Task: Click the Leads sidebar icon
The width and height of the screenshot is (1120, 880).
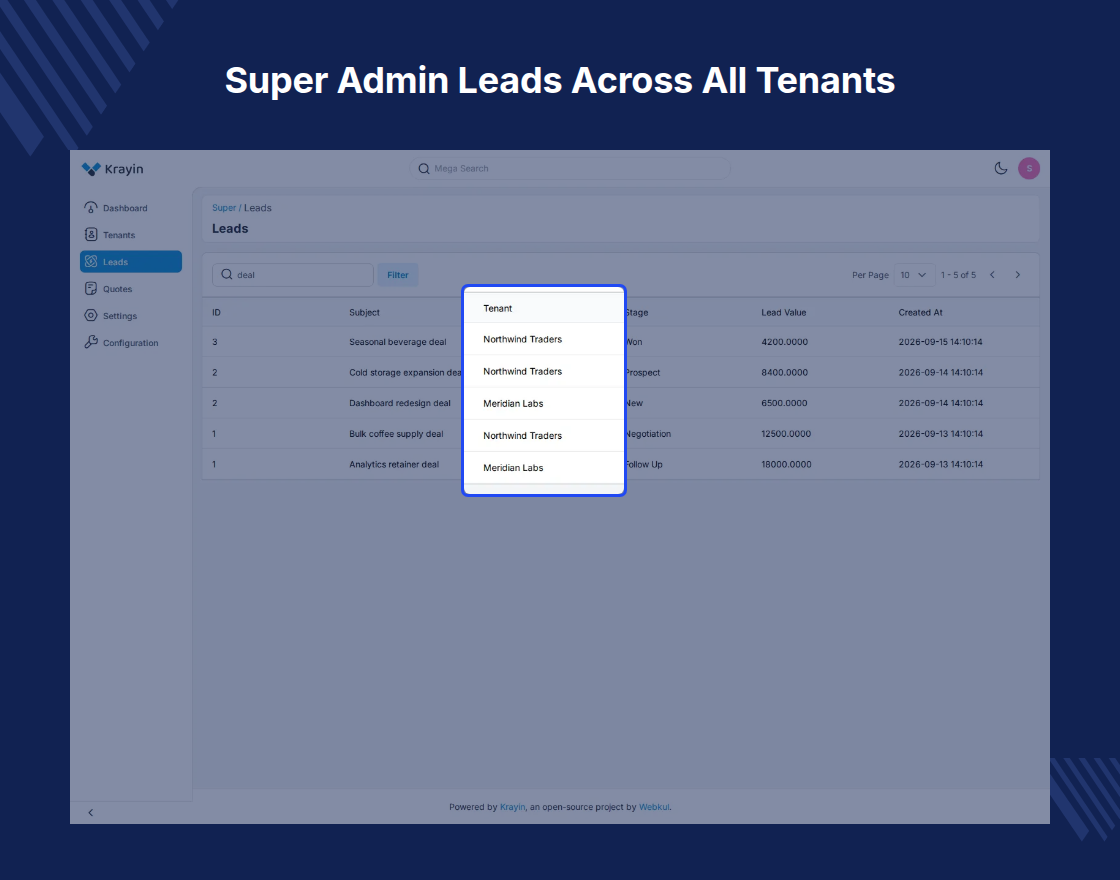Action: [91, 261]
